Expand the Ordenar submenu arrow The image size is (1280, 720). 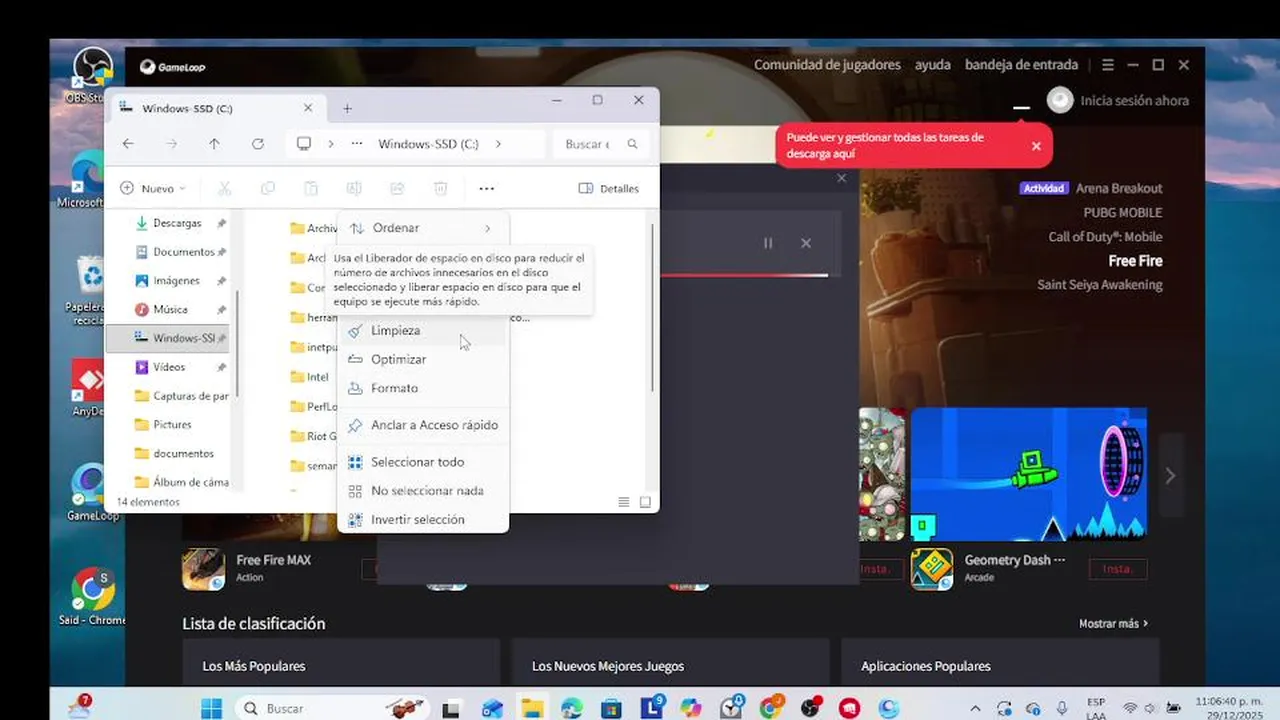488,228
